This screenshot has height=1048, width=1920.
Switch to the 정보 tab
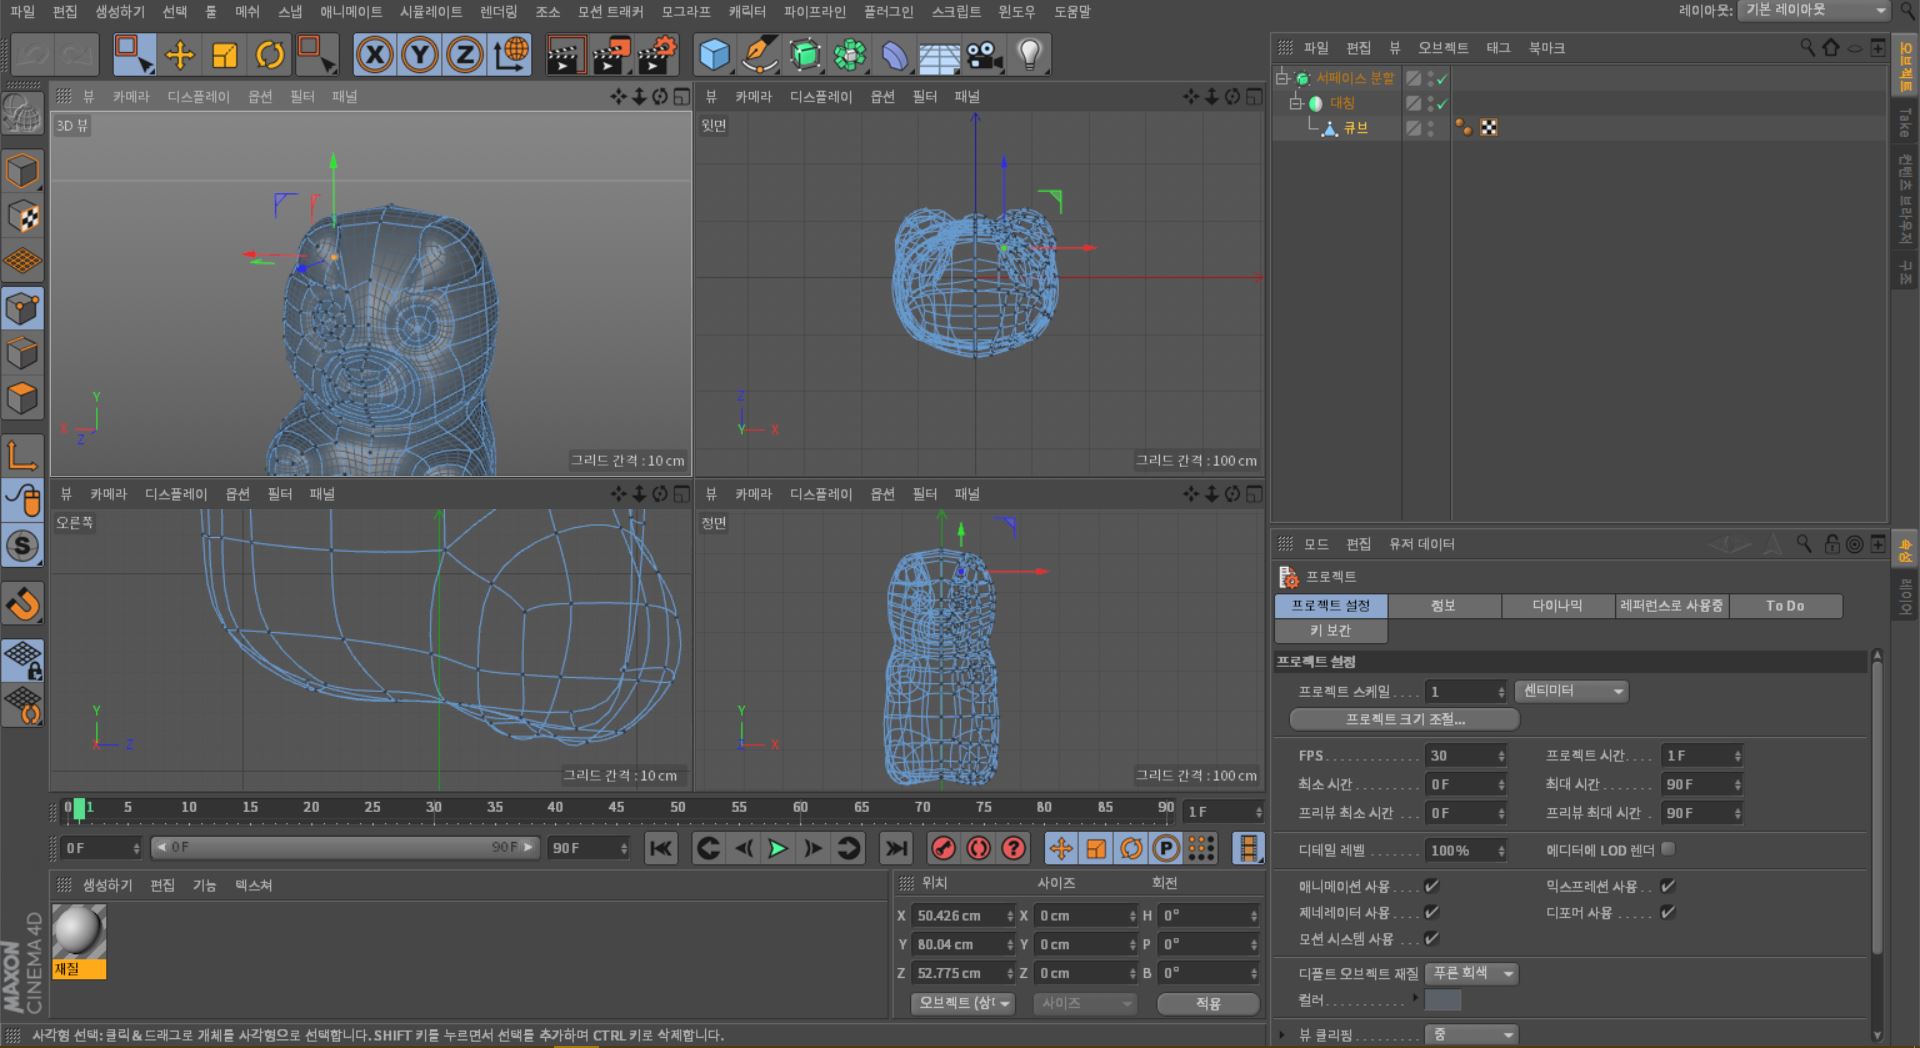tap(1443, 605)
